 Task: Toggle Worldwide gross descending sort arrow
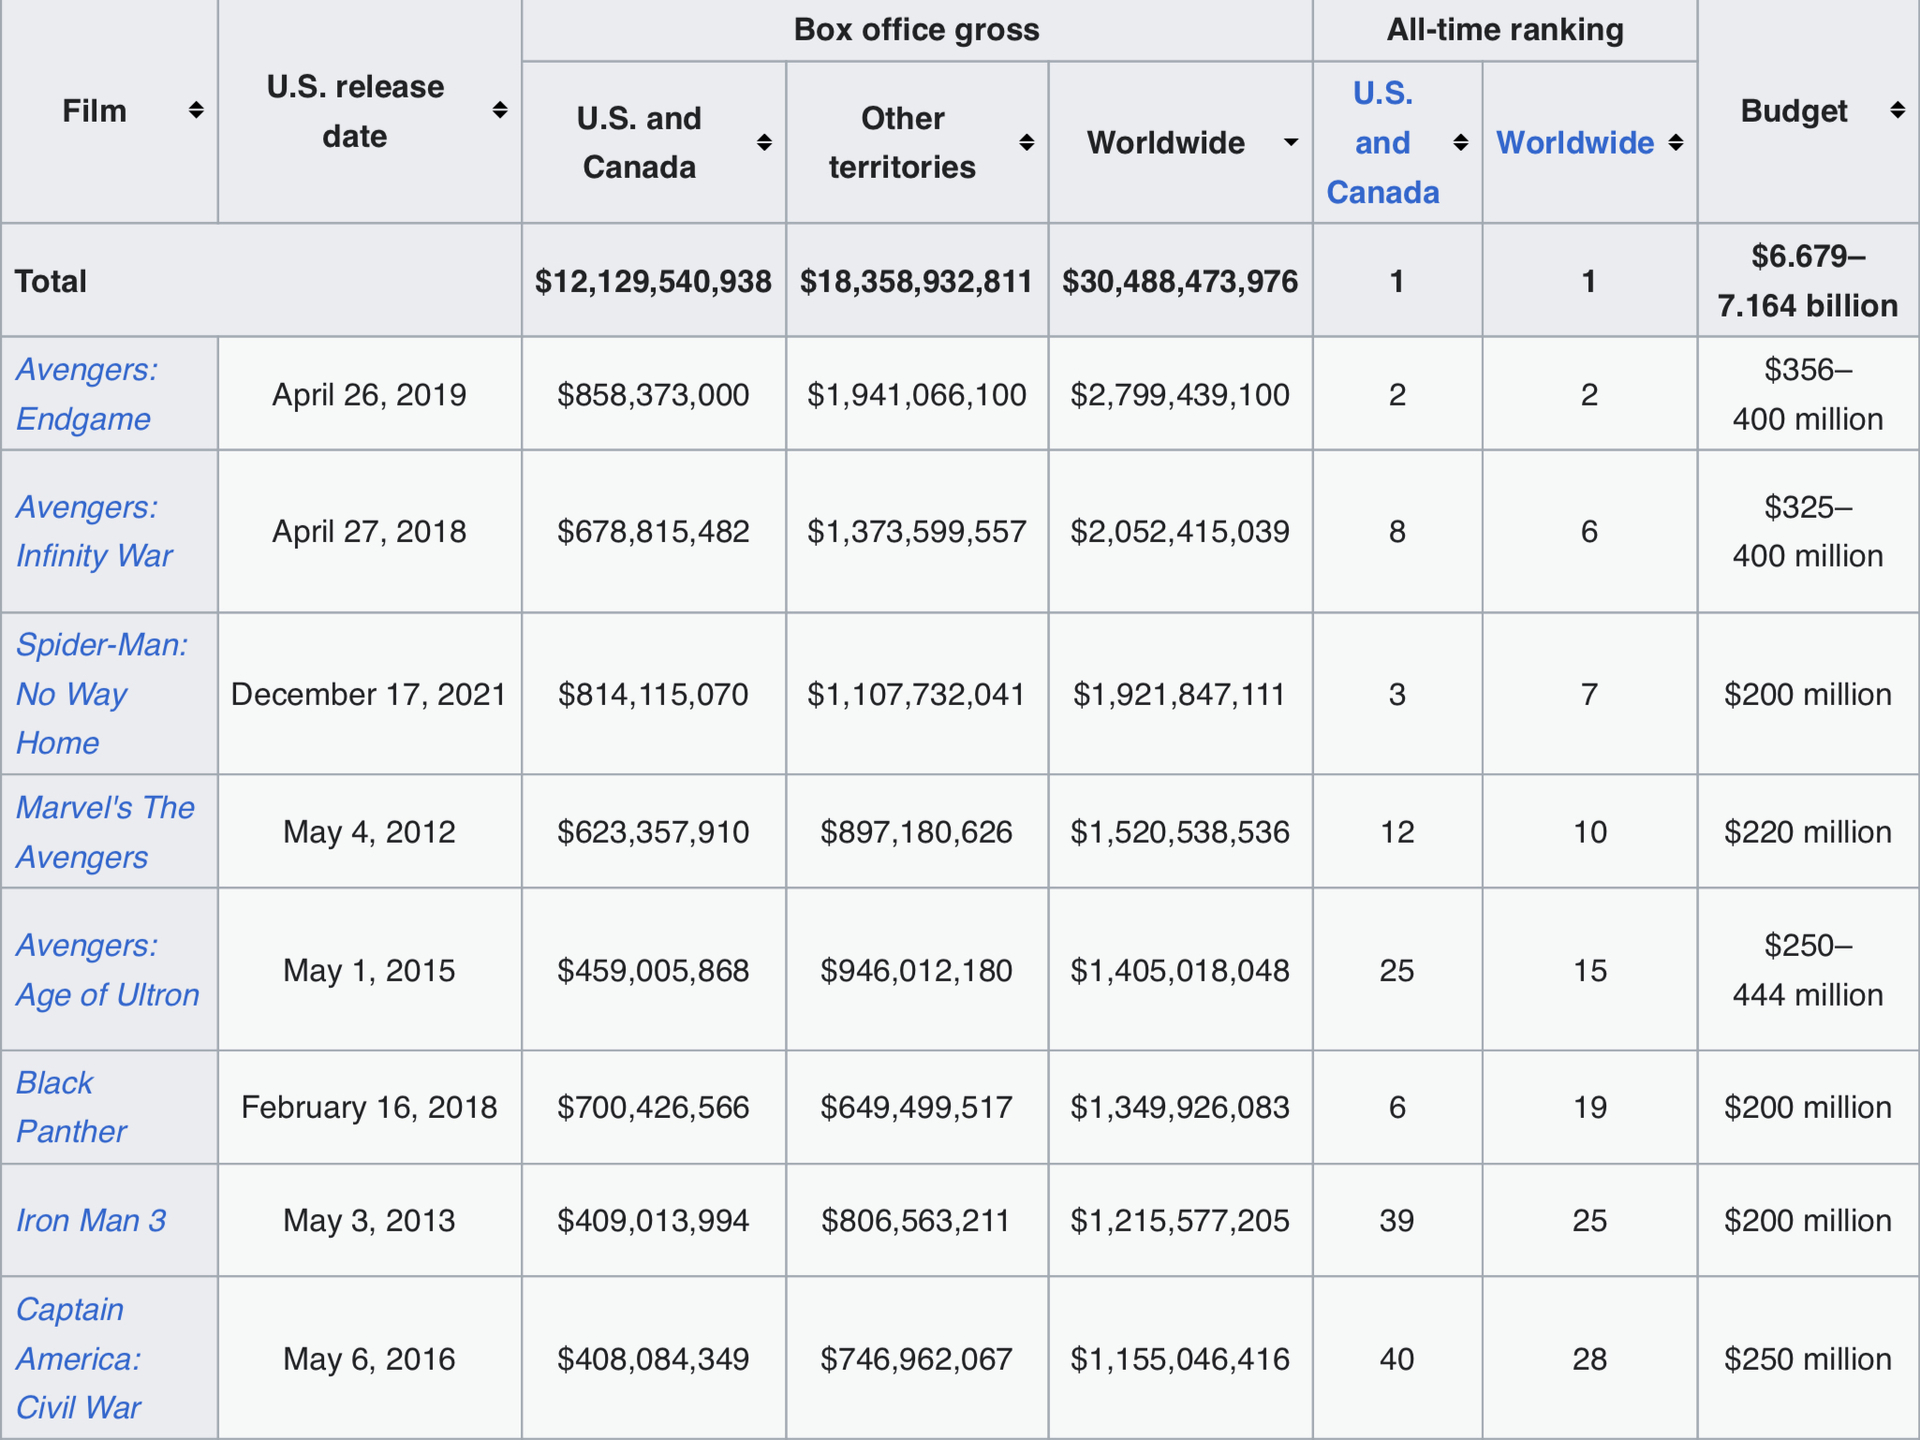(x=1291, y=142)
